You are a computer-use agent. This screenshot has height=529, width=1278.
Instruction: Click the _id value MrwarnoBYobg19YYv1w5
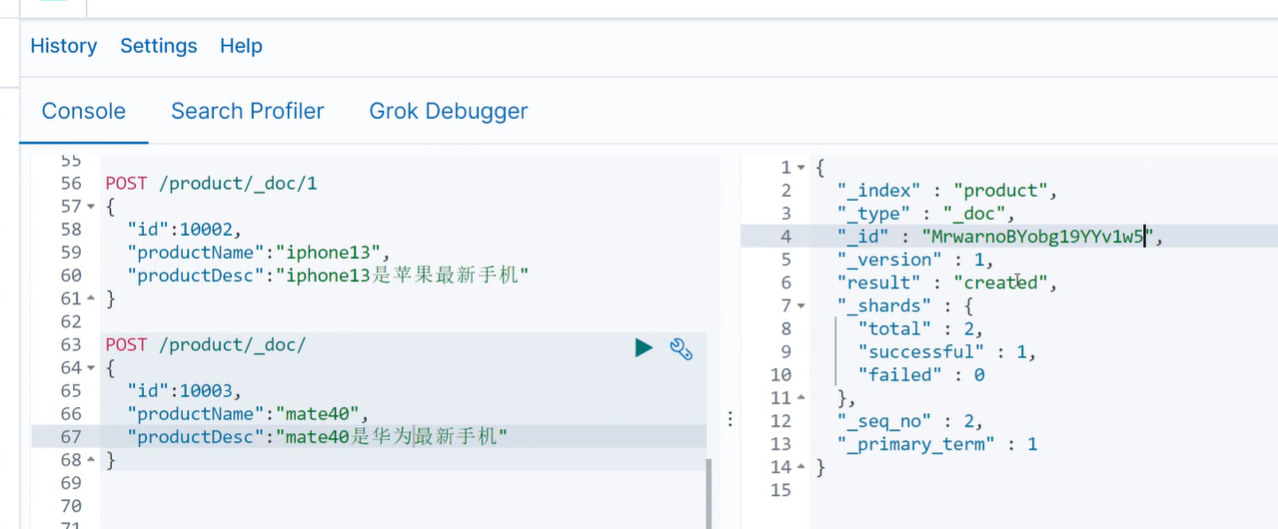[1038, 236]
